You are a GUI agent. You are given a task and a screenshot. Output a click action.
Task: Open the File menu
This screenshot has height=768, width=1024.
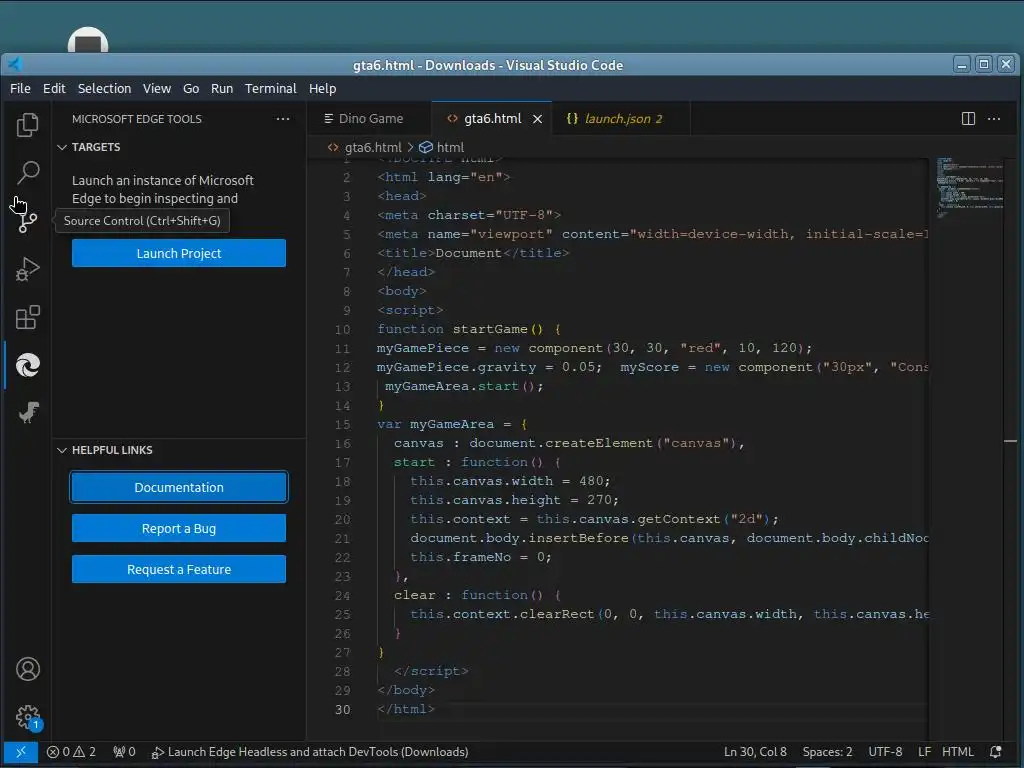[x=20, y=88]
